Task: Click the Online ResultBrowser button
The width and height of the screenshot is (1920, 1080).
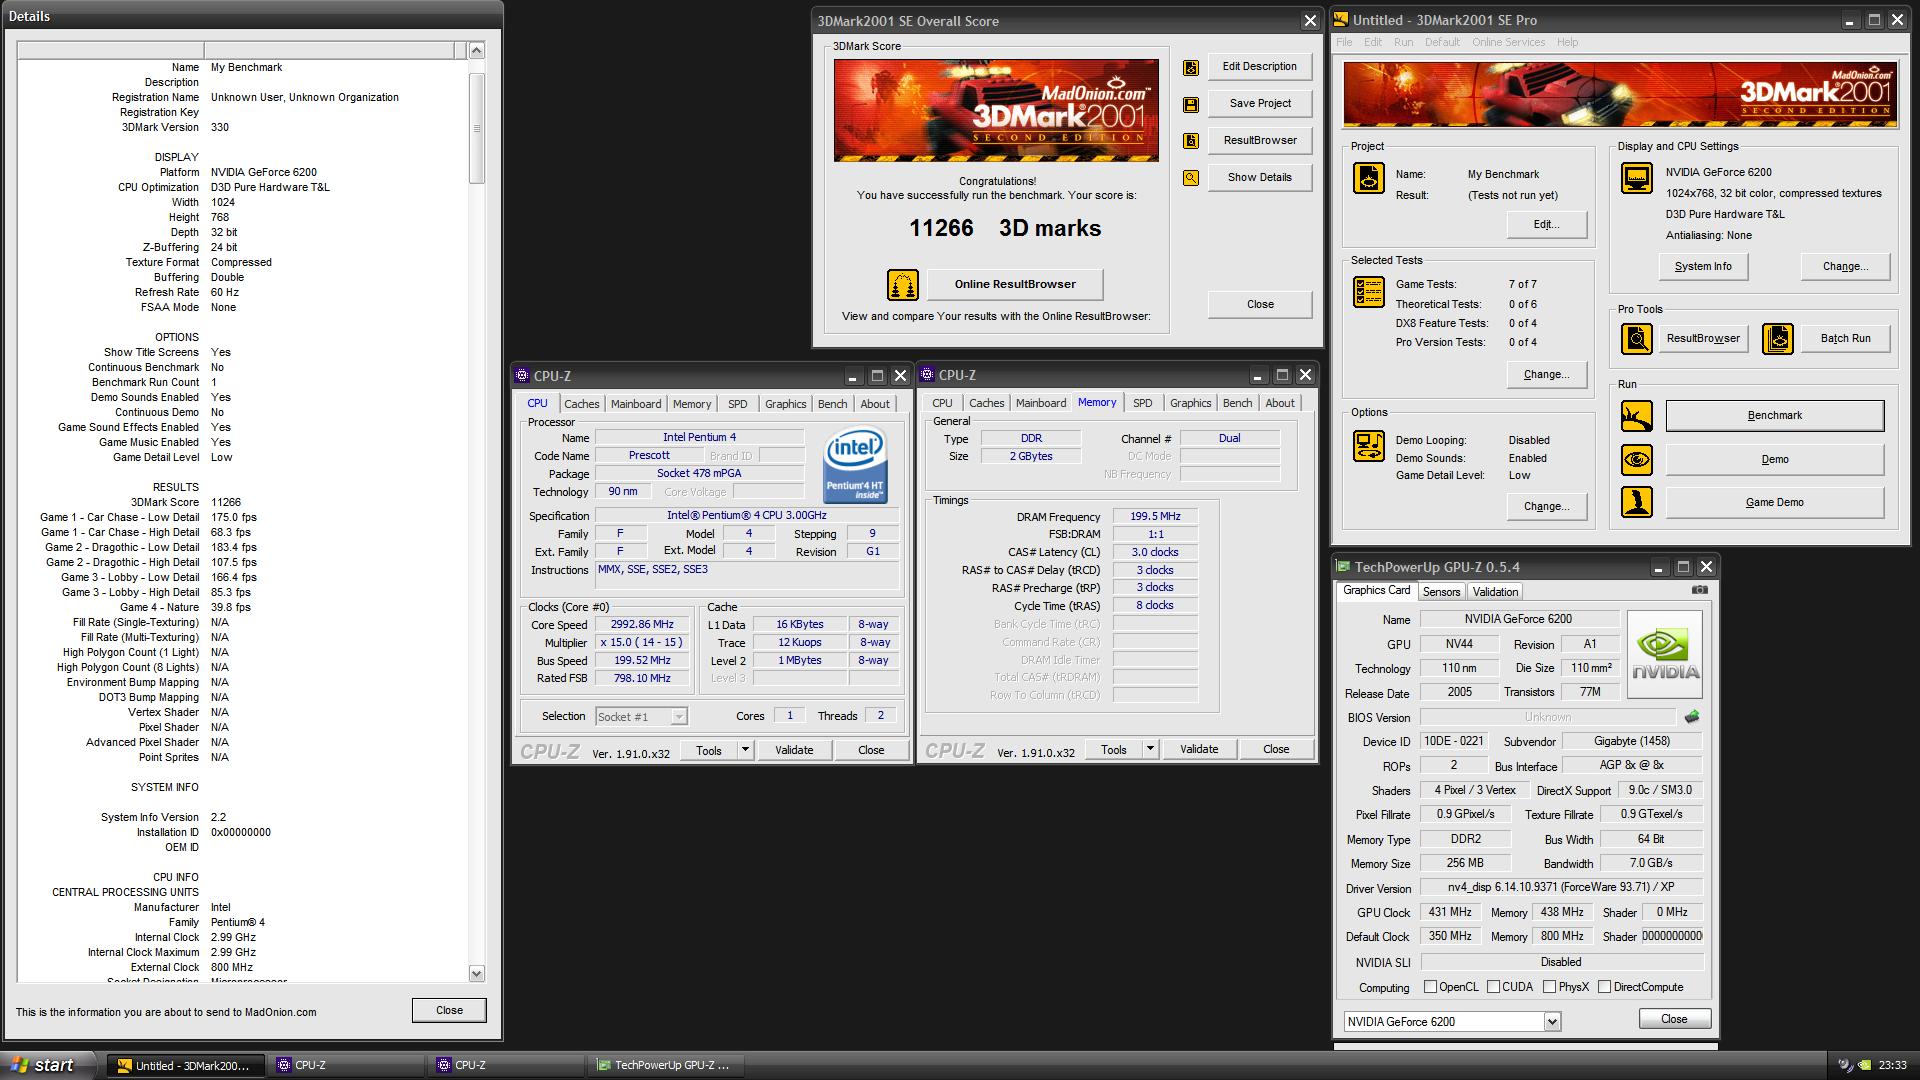Action: click(1015, 285)
